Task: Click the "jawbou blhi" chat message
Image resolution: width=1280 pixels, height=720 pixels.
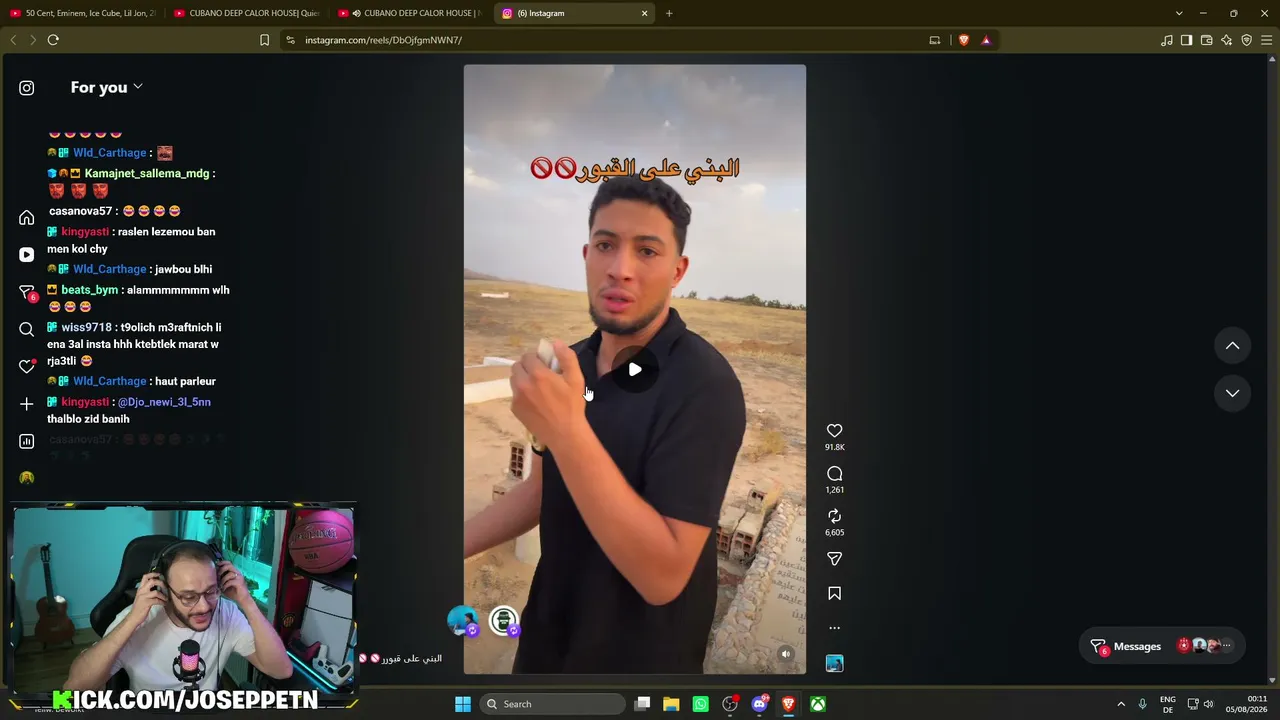Action: tap(183, 269)
